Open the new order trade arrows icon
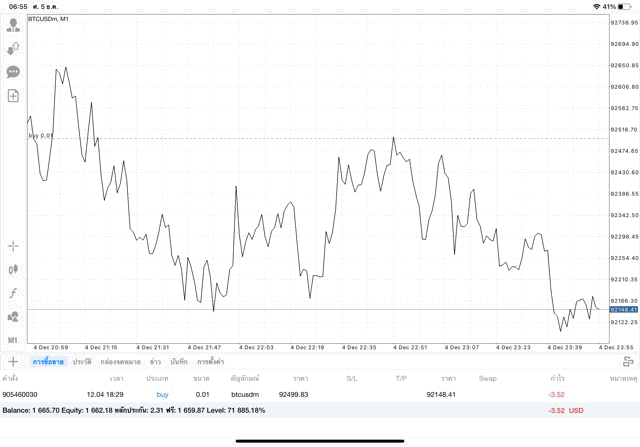640x447 pixels. 13,49
